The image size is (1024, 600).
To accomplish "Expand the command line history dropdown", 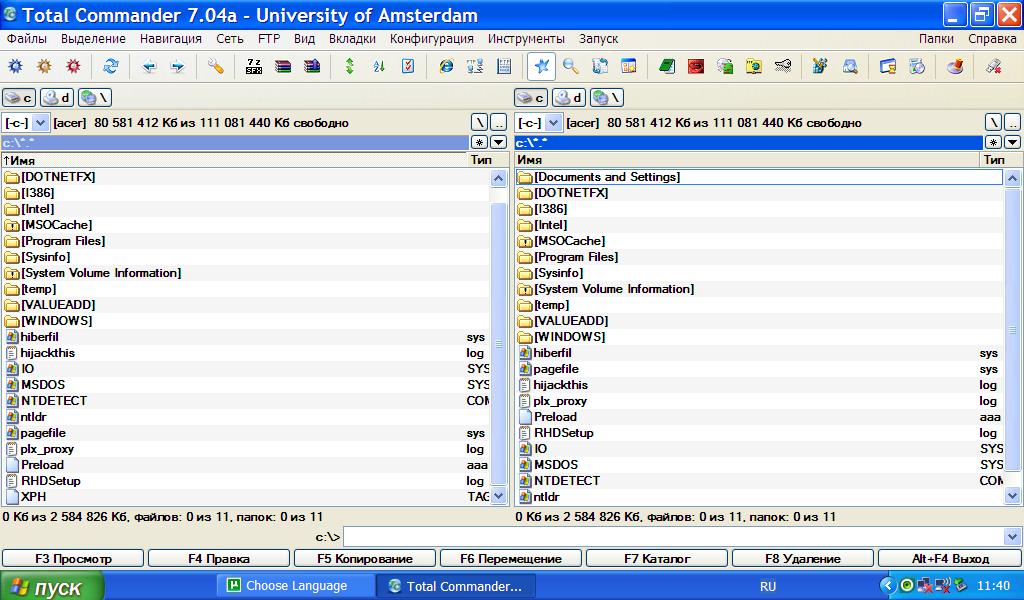I will coord(1012,537).
